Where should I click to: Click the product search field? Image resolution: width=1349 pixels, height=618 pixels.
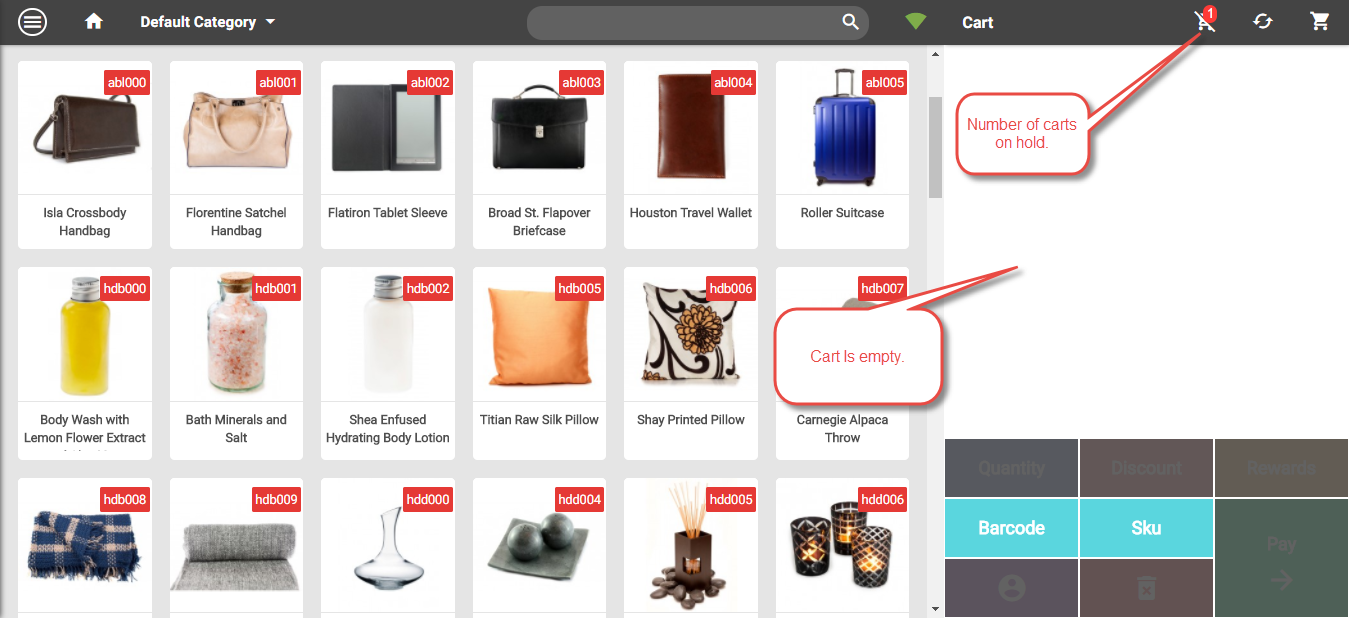click(x=697, y=22)
